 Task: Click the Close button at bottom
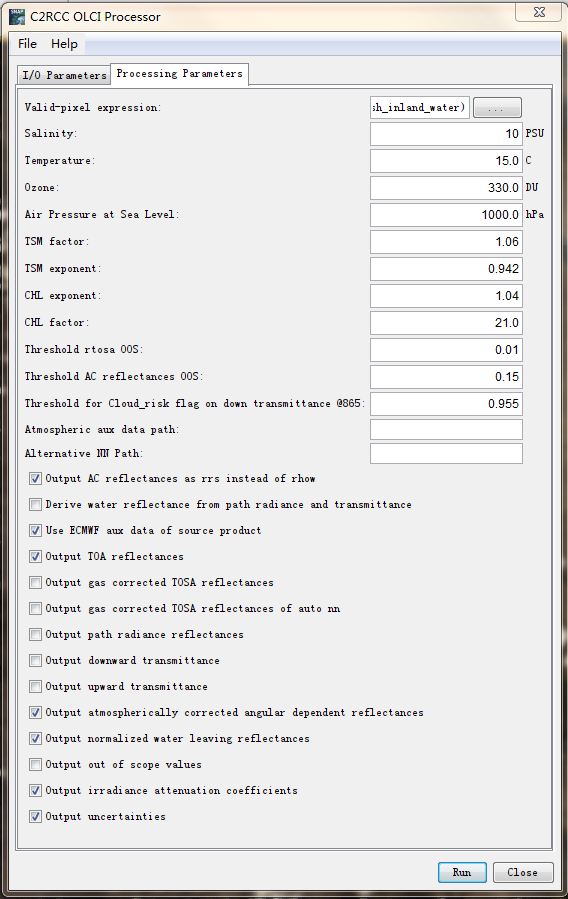(523, 872)
